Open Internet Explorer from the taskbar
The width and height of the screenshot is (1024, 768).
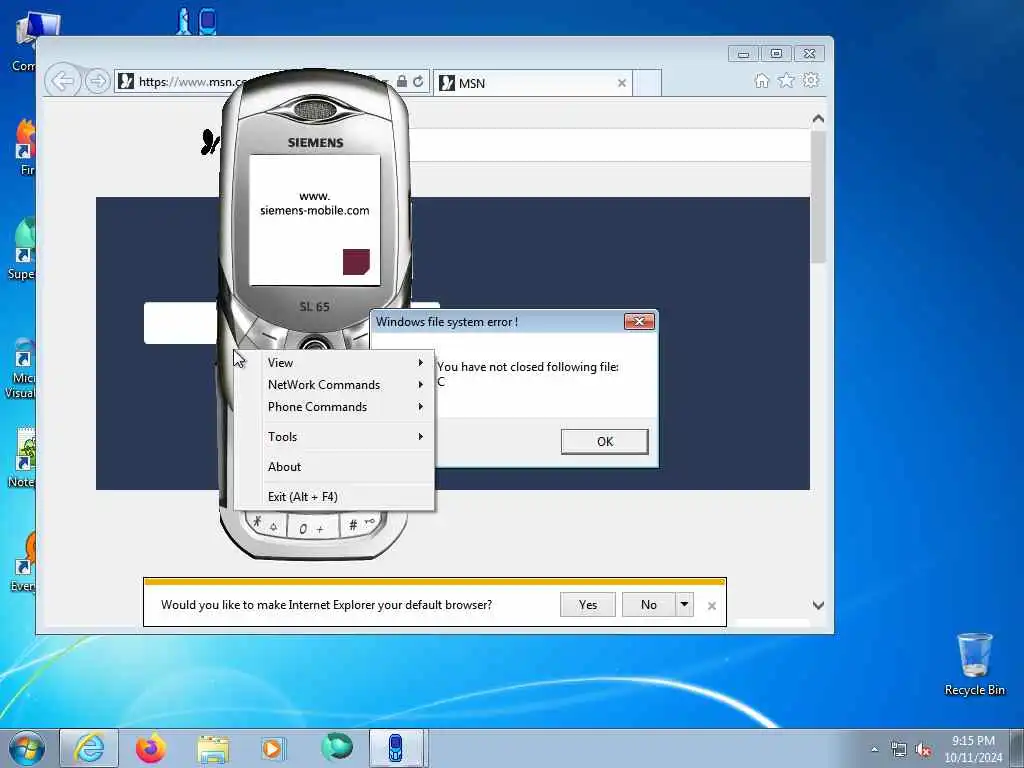tap(89, 748)
